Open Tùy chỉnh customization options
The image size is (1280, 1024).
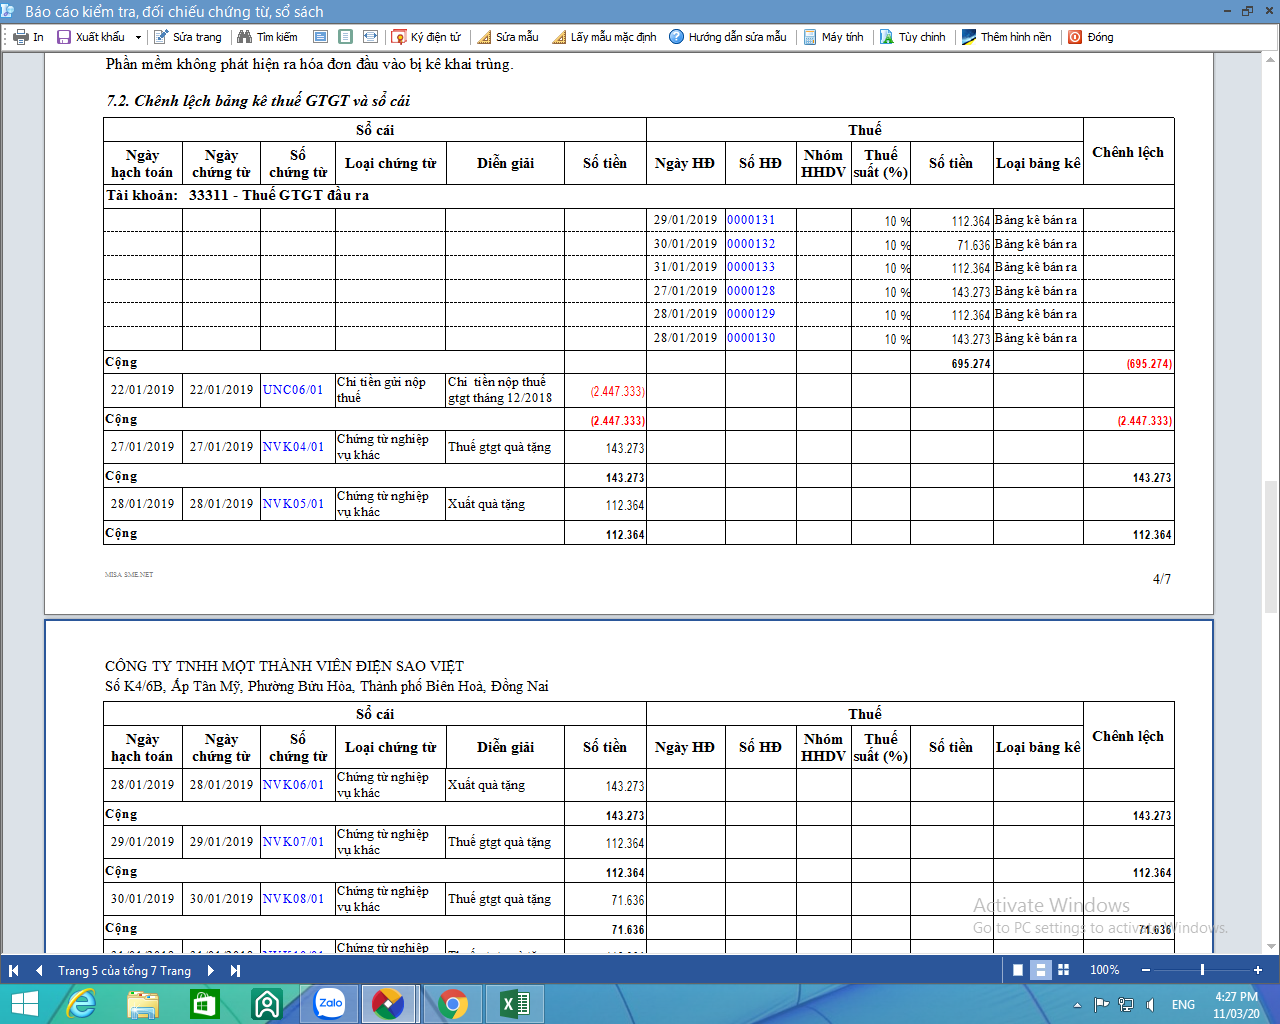912,37
